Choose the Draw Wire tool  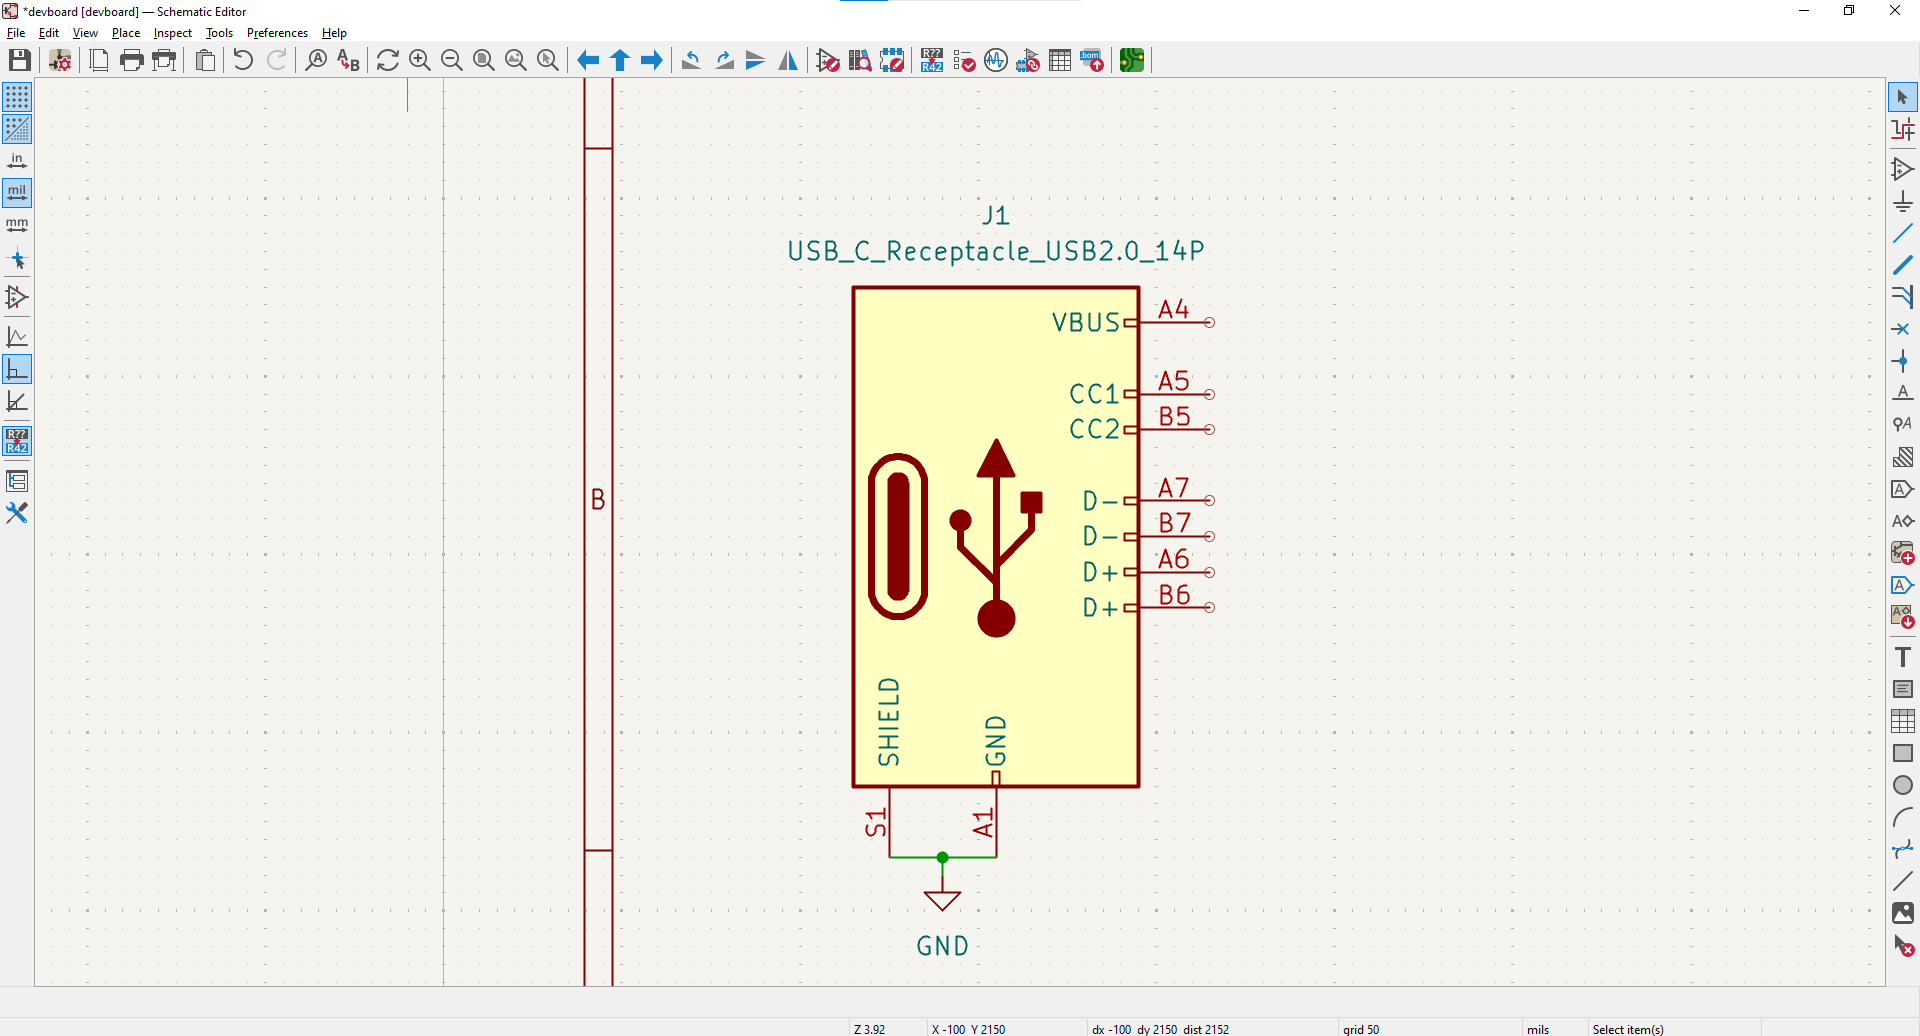(x=1902, y=234)
